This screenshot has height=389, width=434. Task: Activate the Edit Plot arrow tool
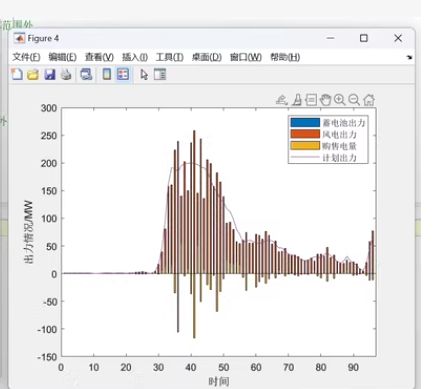coord(144,74)
